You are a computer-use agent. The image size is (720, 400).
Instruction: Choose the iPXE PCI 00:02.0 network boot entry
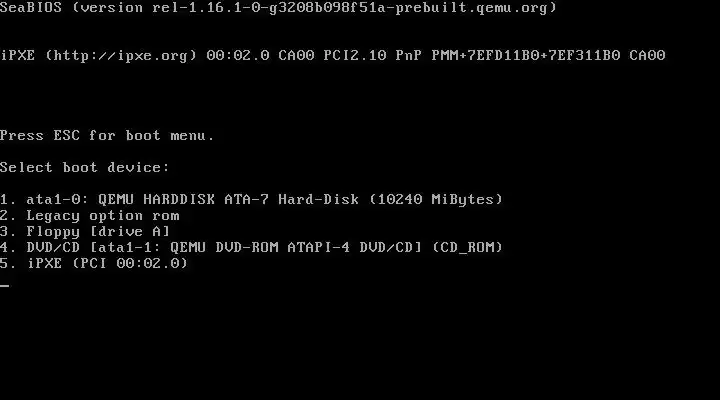pos(94,263)
